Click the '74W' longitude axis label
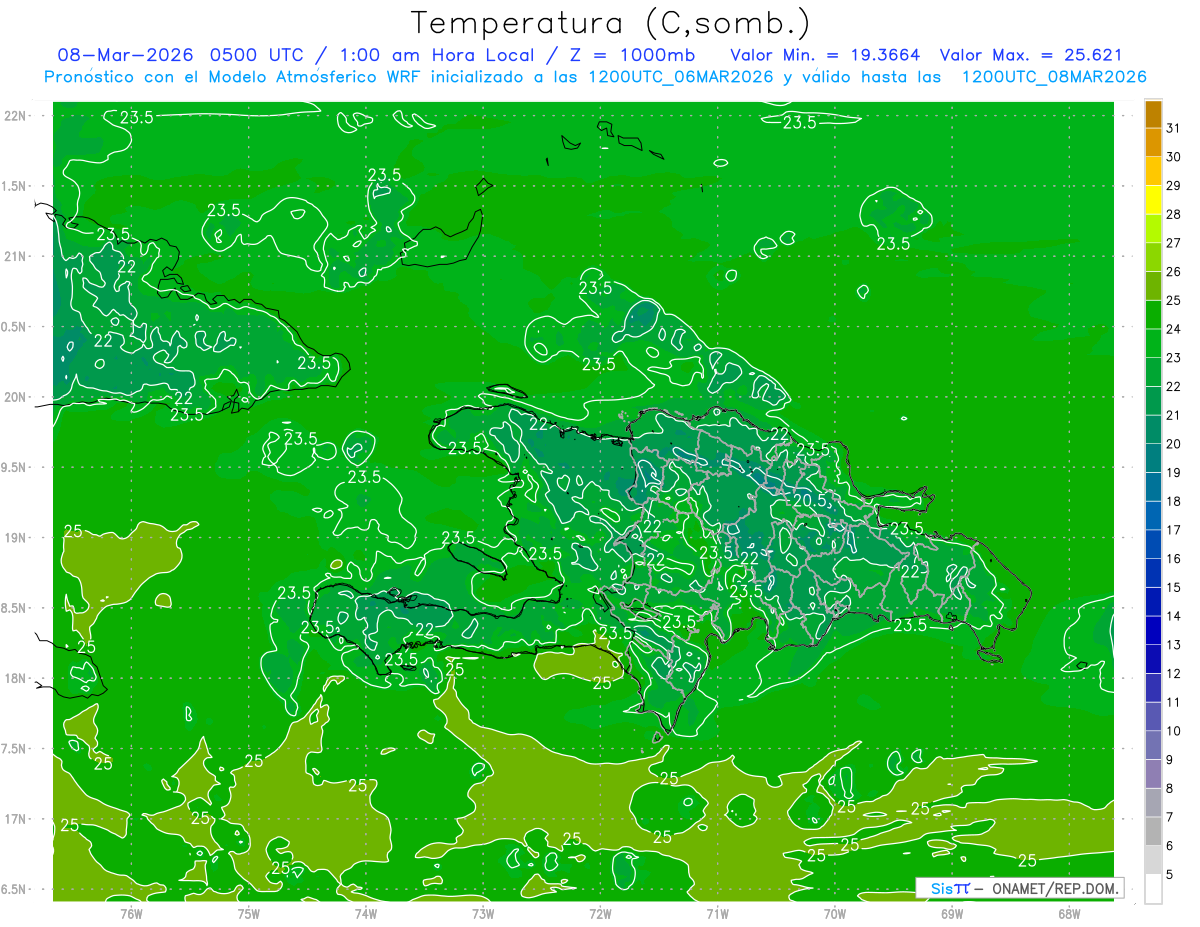The width and height of the screenshot is (1200, 927). [365, 914]
